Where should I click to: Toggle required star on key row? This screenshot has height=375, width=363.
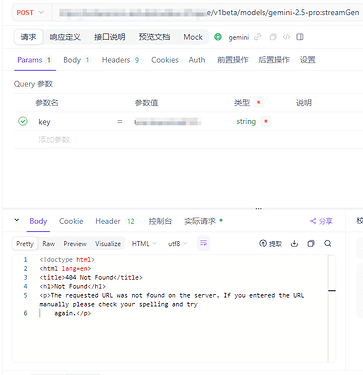(266, 121)
